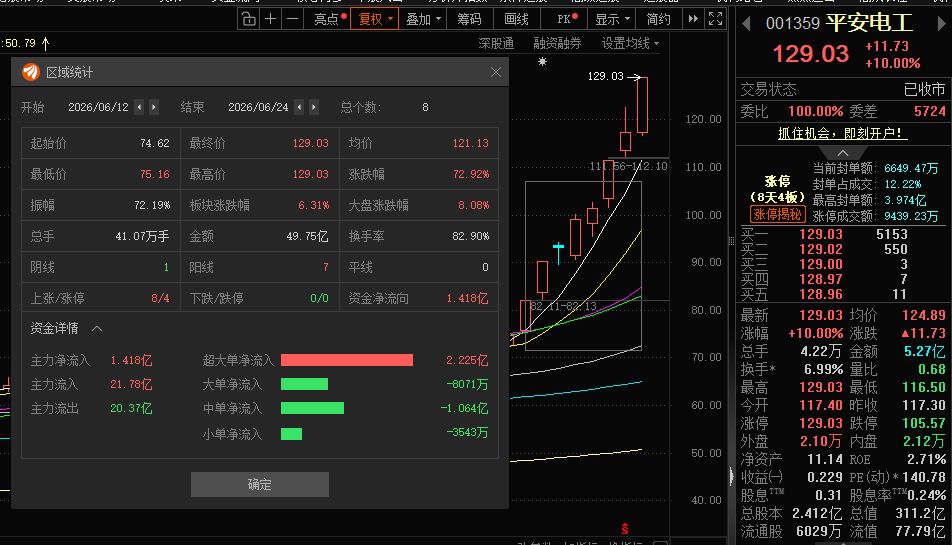952x545 pixels.
Task: Click 金额 value 49.75亿
Action: coord(307,236)
